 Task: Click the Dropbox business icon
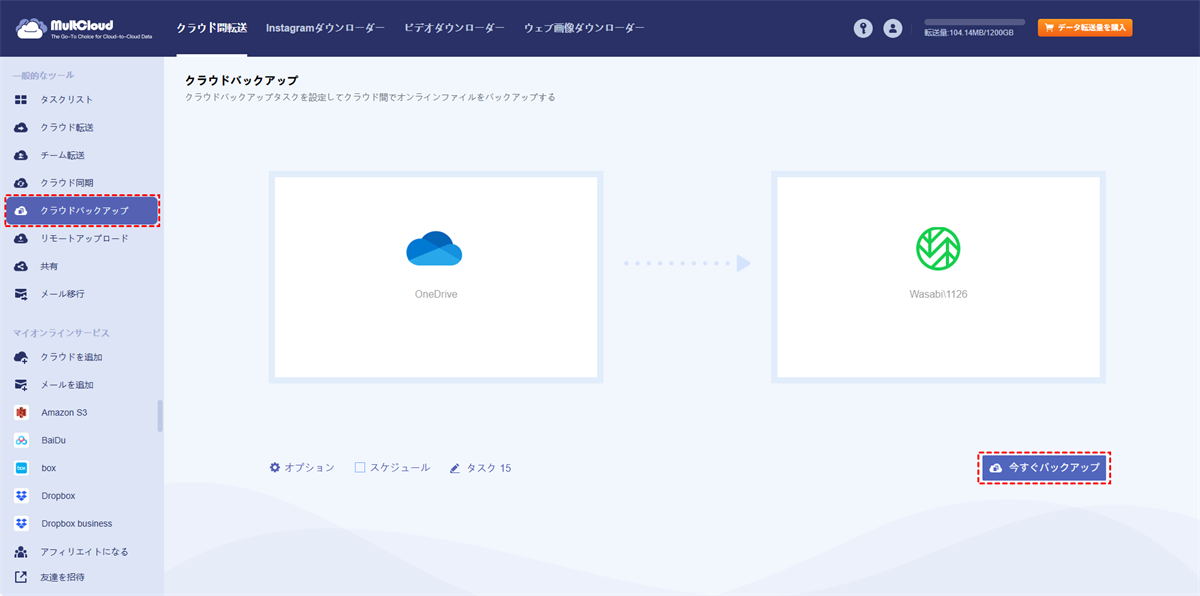(21, 524)
